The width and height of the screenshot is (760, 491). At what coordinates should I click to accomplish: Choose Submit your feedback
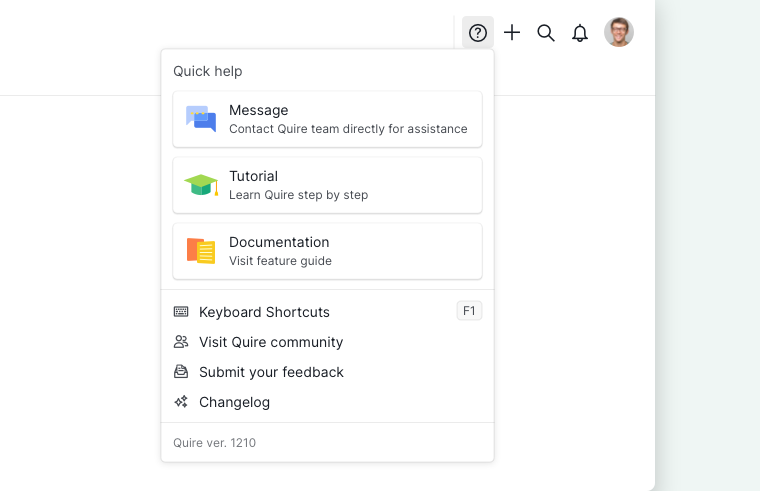tap(328, 372)
